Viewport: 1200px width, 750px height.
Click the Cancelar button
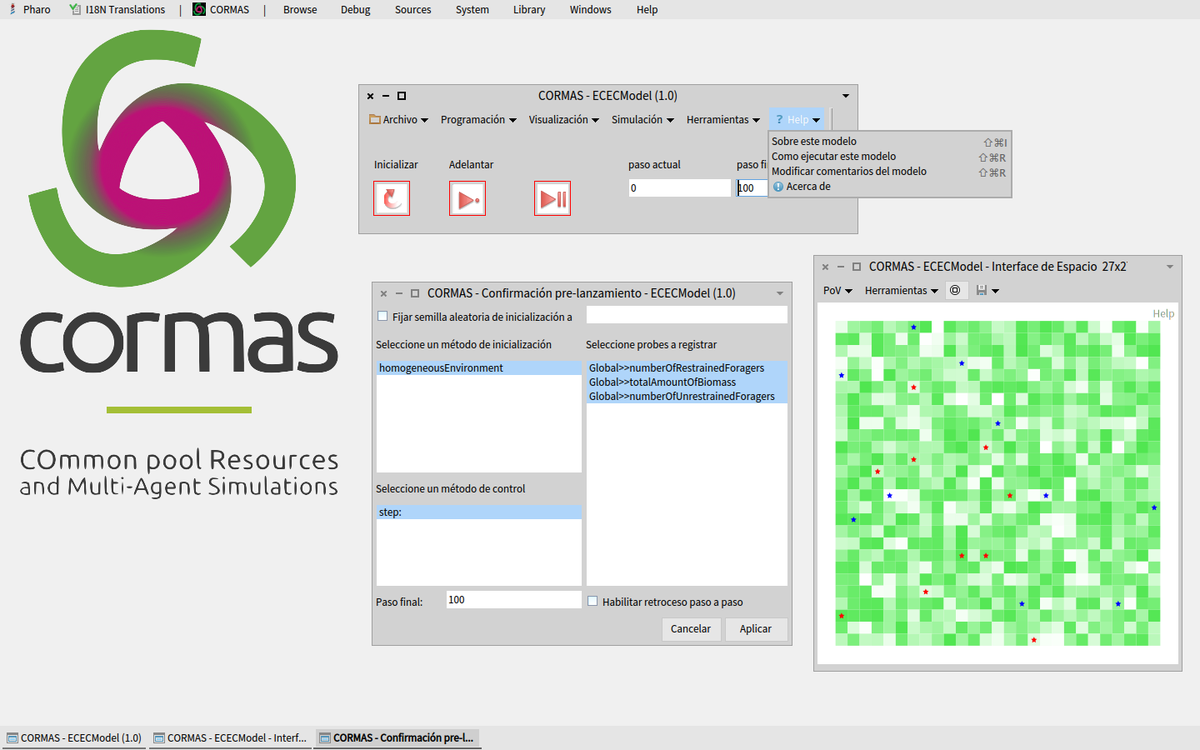pos(690,629)
